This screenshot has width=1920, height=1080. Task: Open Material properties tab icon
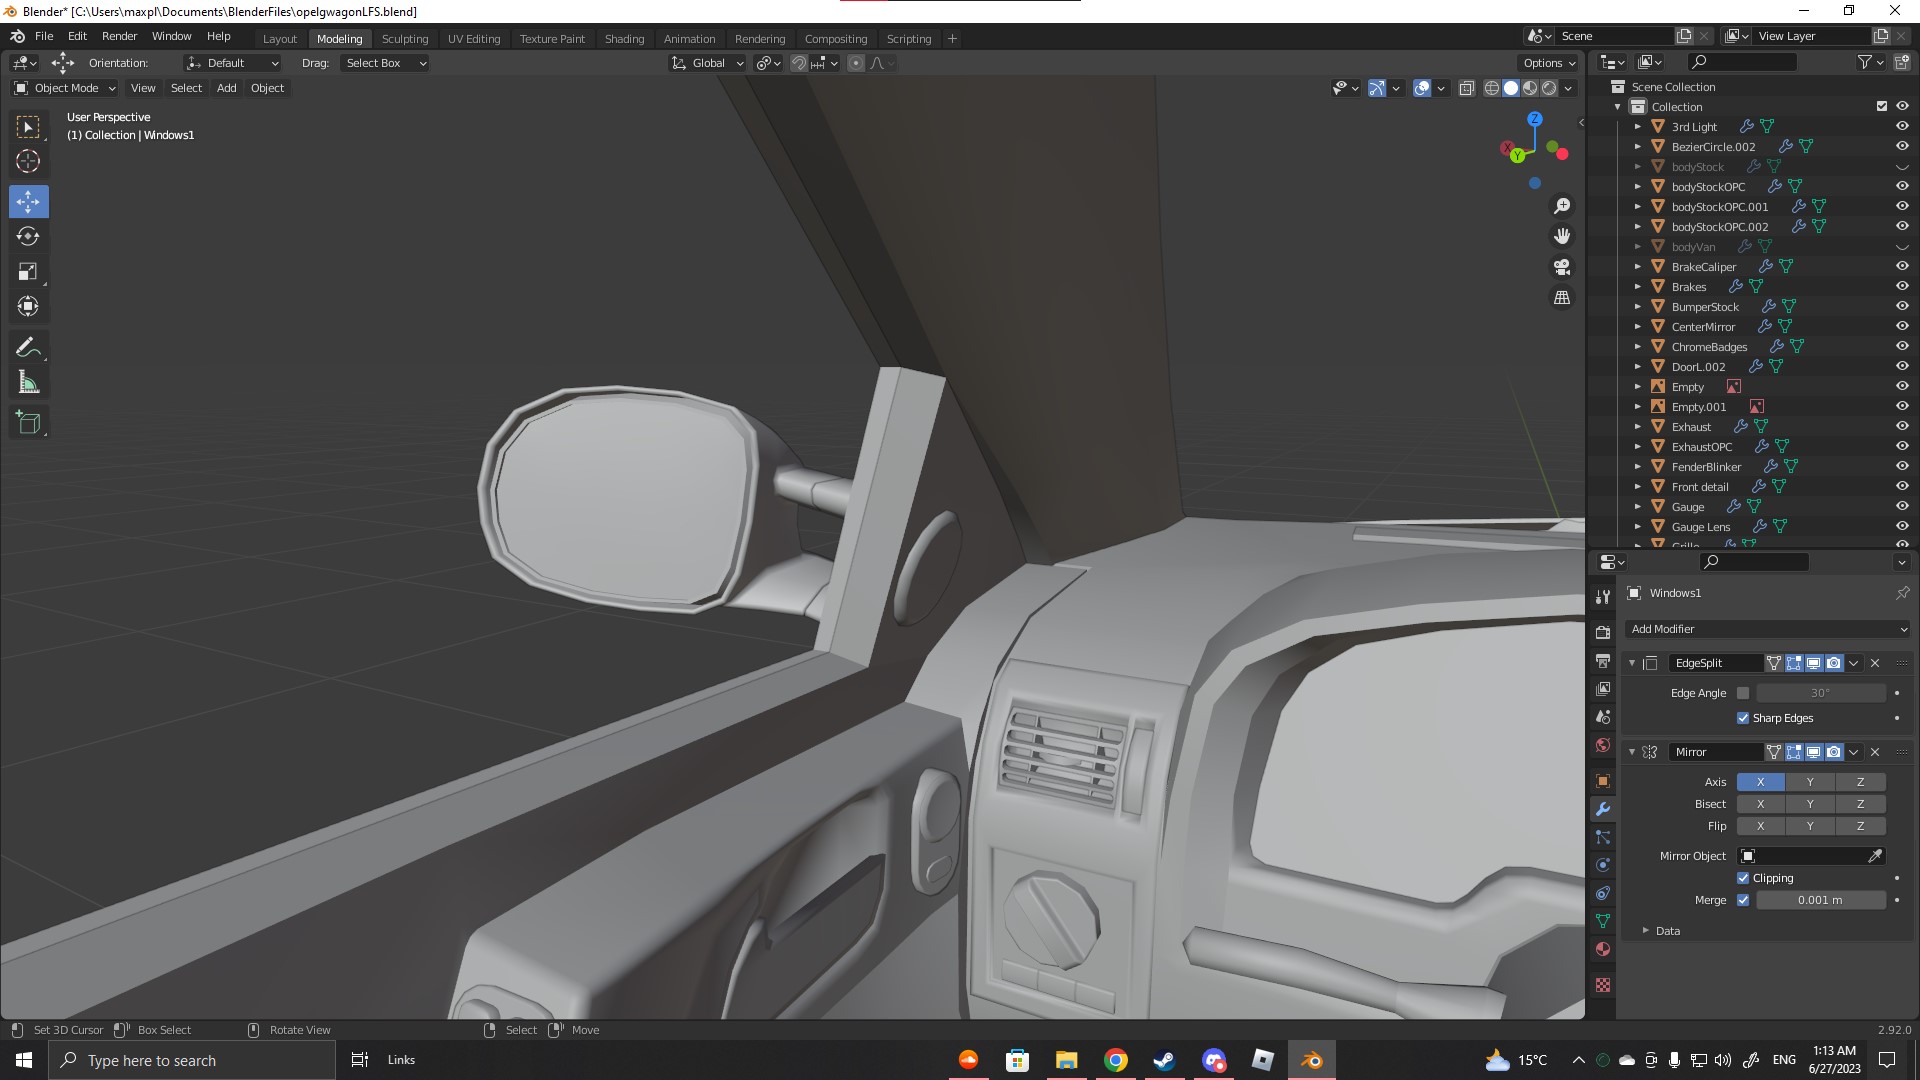click(x=1603, y=949)
